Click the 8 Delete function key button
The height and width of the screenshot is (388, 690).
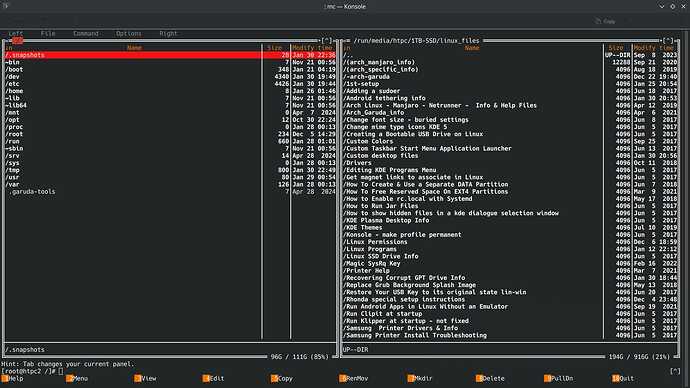coord(490,378)
